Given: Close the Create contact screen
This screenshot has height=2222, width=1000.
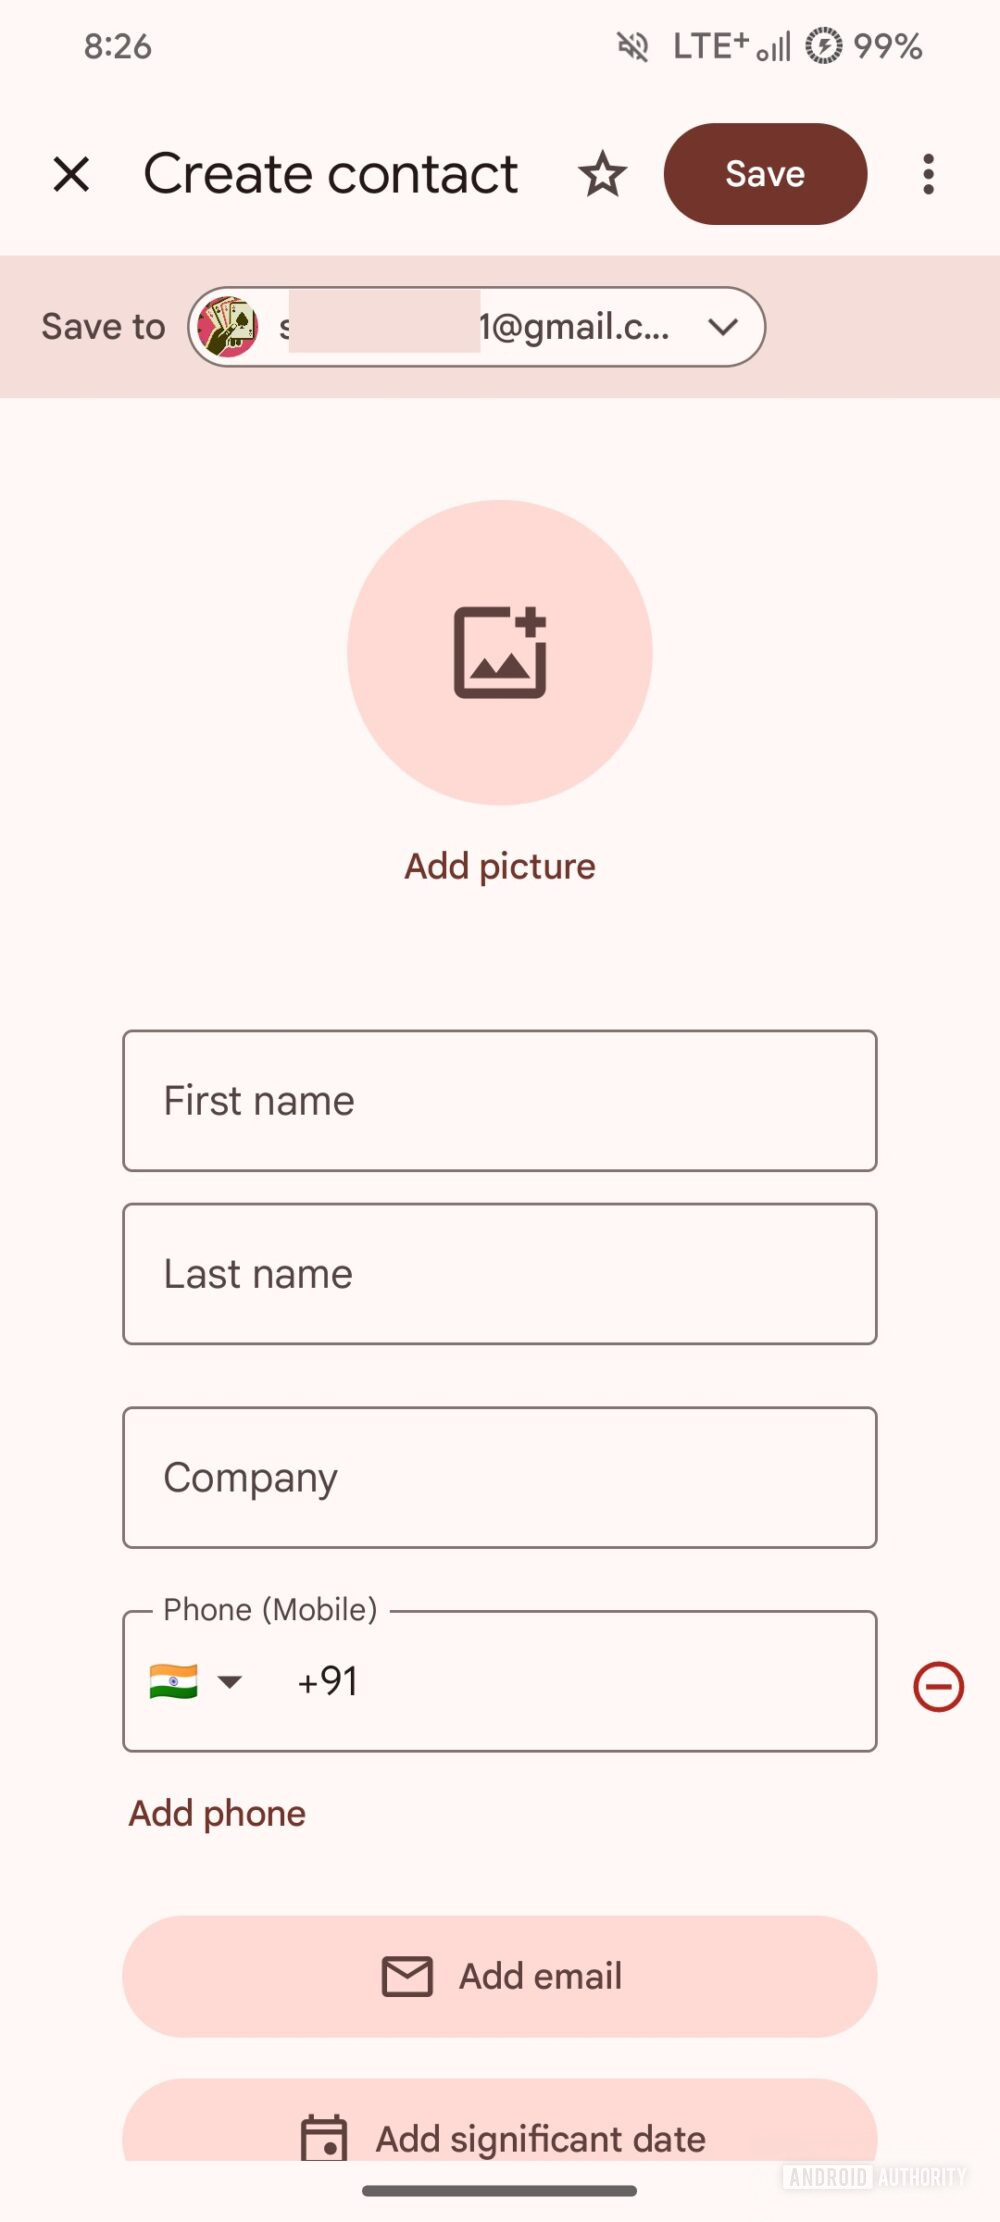Looking at the screenshot, I should point(71,174).
